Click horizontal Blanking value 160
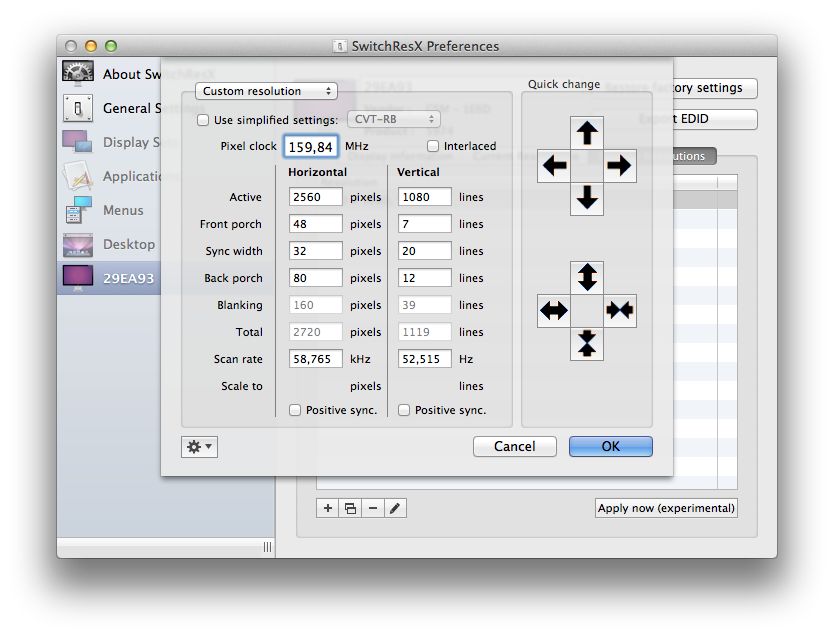Image resolution: width=834 pixels, height=637 pixels. 316,305
